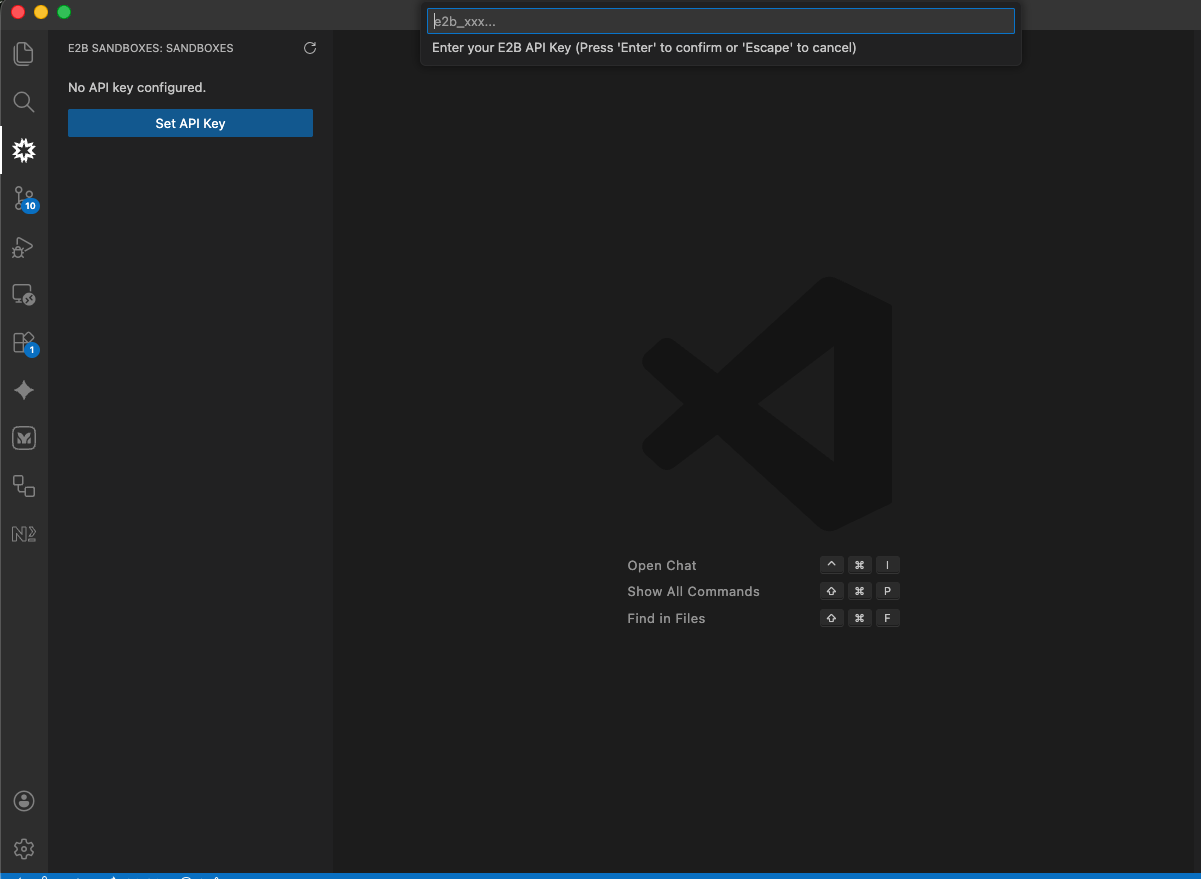Open the Remote Explorer icon
The width and height of the screenshot is (1201, 879).
[x=24, y=295]
